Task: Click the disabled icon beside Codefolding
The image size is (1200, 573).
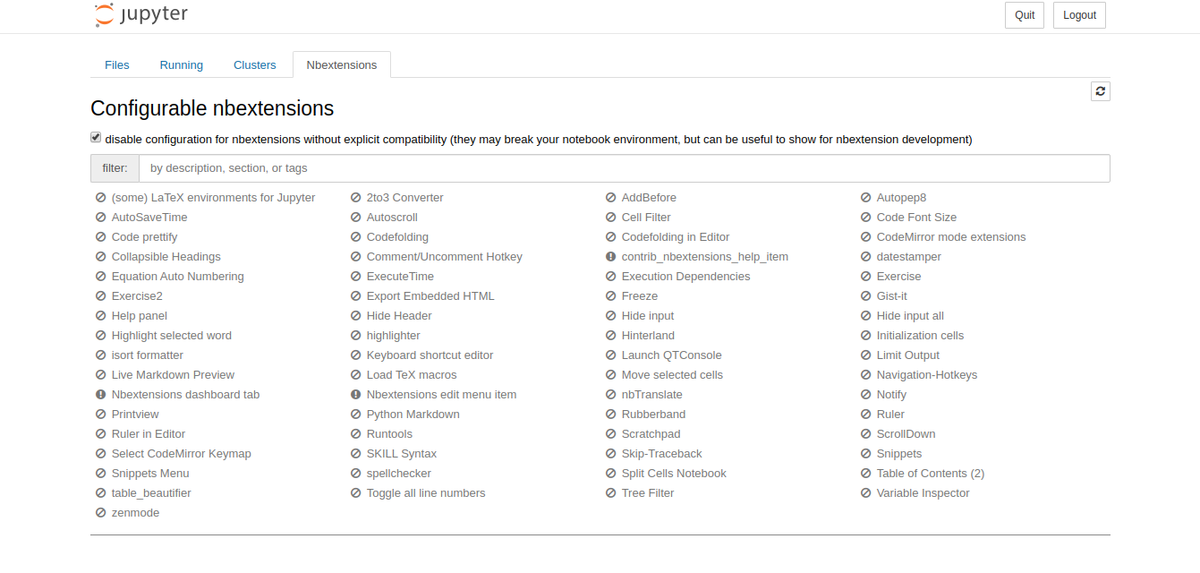Action: [x=356, y=237]
